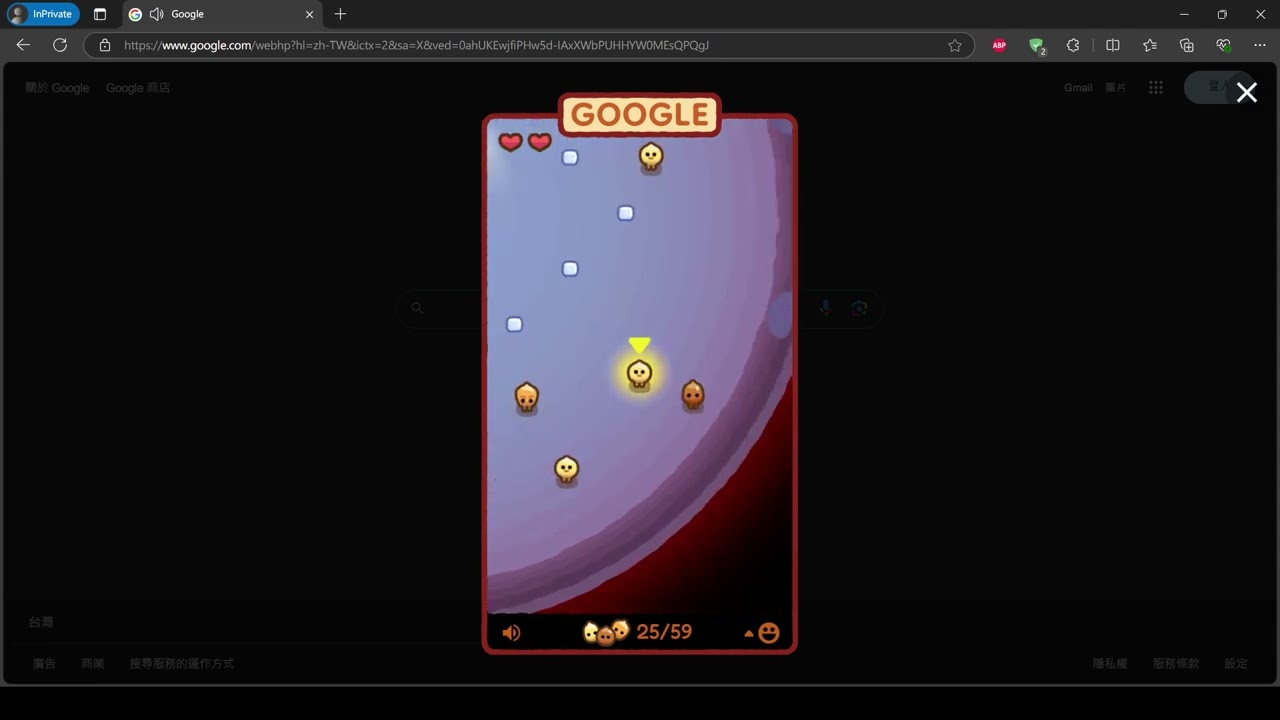Mute the tab using the tab's audio icon

pyautogui.click(x=156, y=14)
